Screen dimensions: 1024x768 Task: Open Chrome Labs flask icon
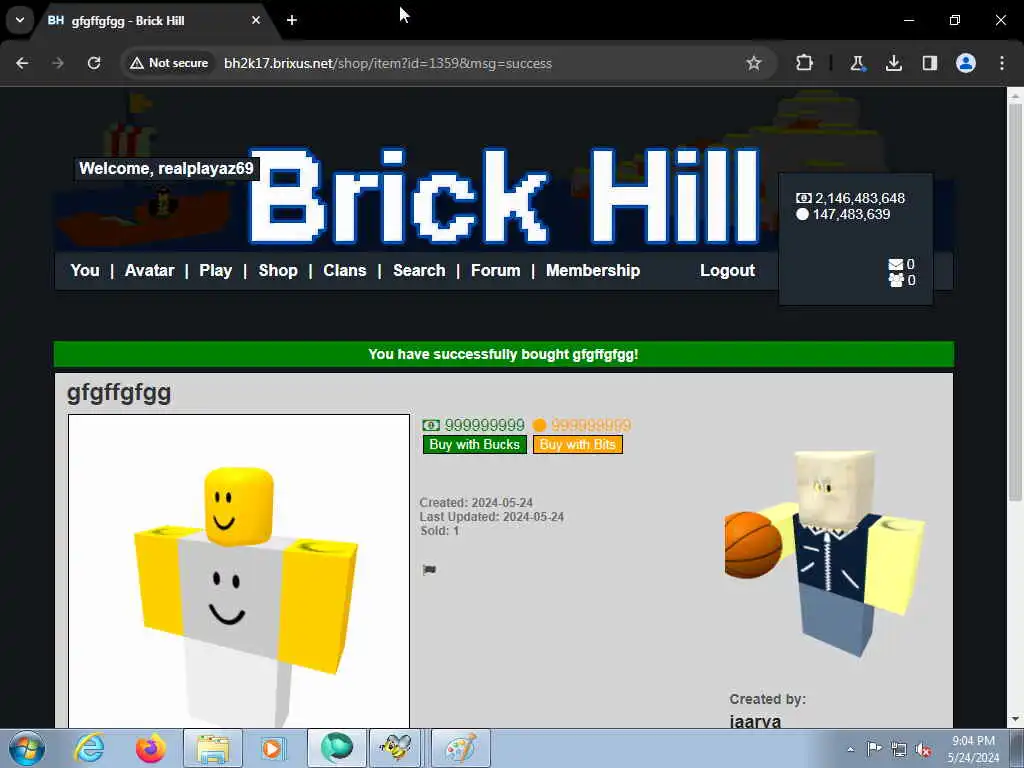pyautogui.click(x=857, y=63)
